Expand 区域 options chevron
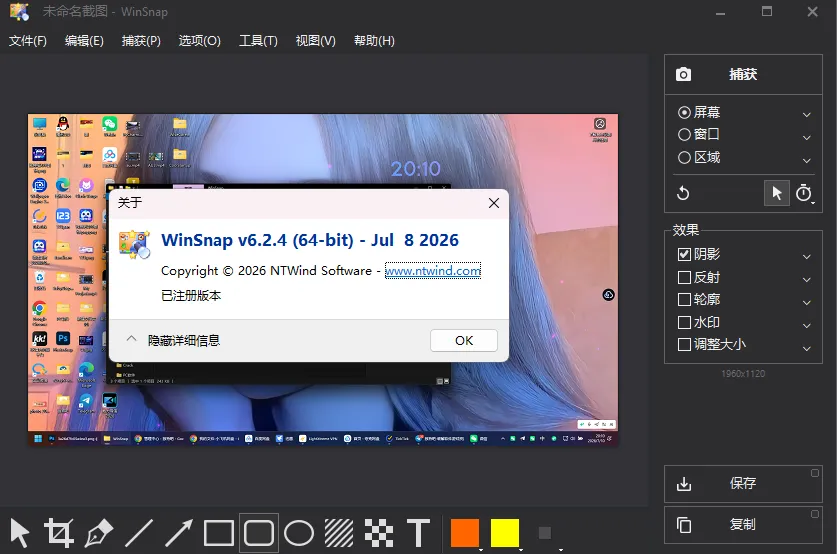Image resolution: width=837 pixels, height=554 pixels. (x=807, y=161)
